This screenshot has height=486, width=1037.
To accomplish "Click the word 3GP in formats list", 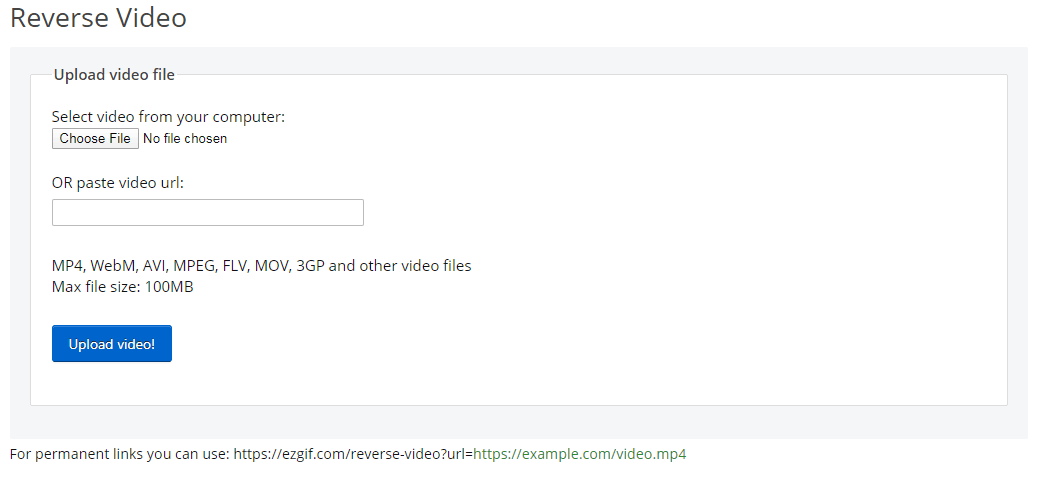I will (x=310, y=266).
